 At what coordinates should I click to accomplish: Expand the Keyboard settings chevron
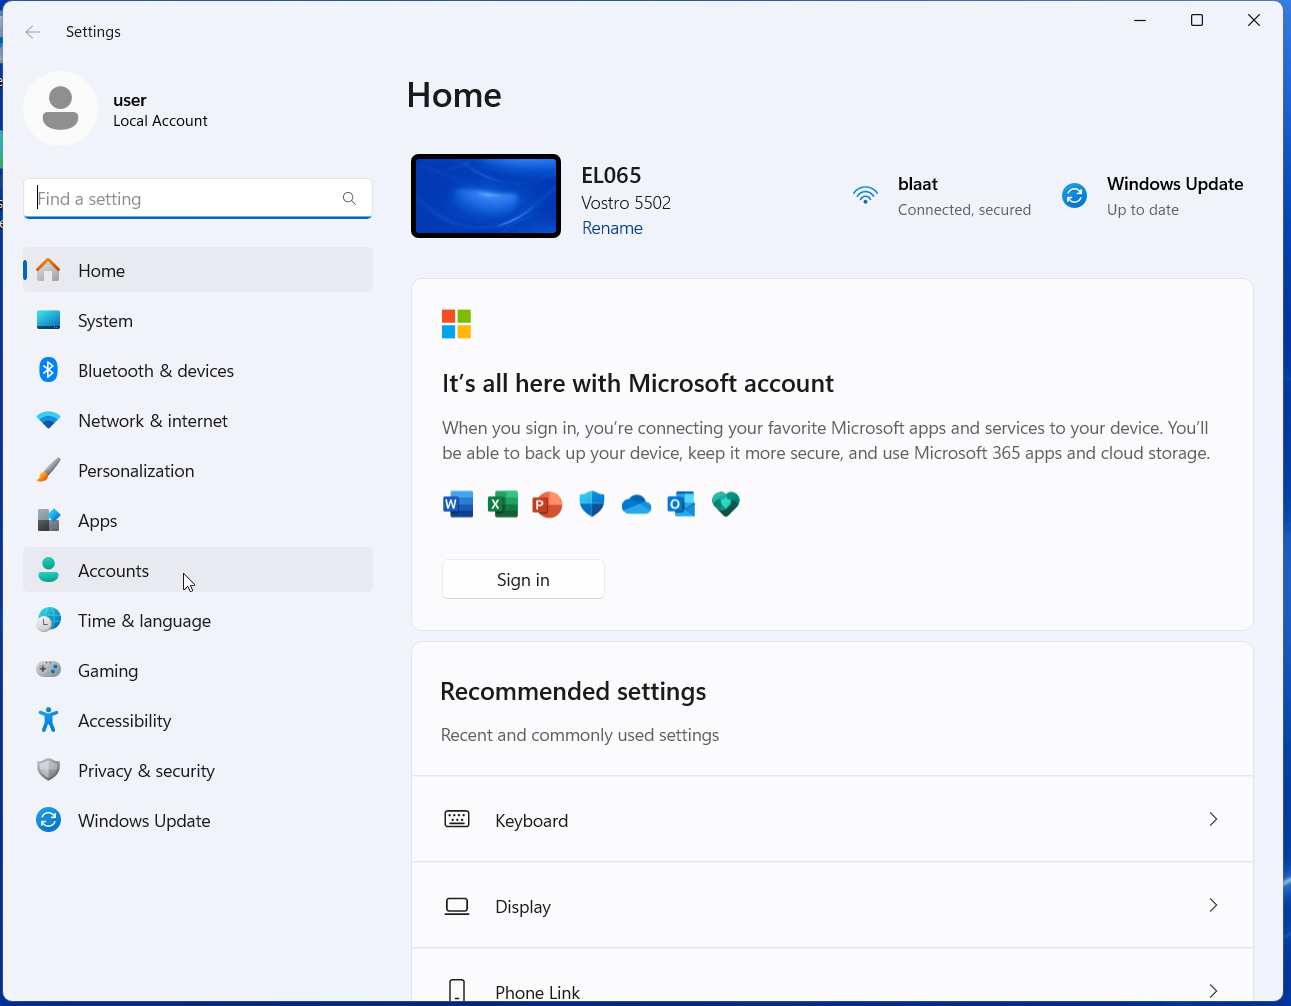(x=1213, y=820)
